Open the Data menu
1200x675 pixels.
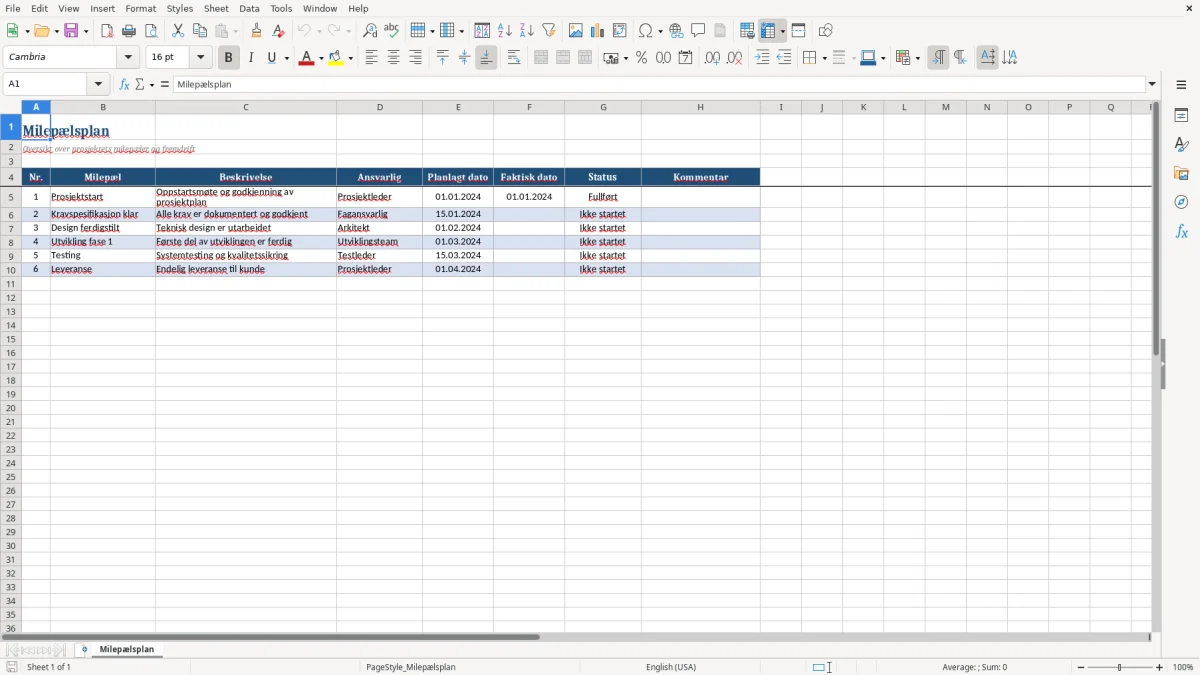coord(249,8)
